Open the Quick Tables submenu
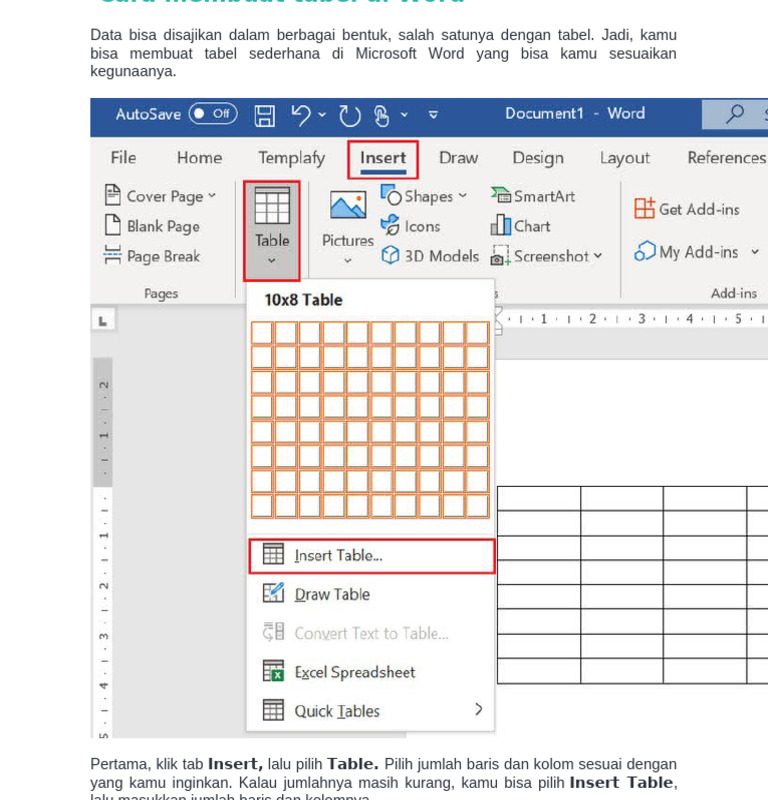 (x=370, y=711)
